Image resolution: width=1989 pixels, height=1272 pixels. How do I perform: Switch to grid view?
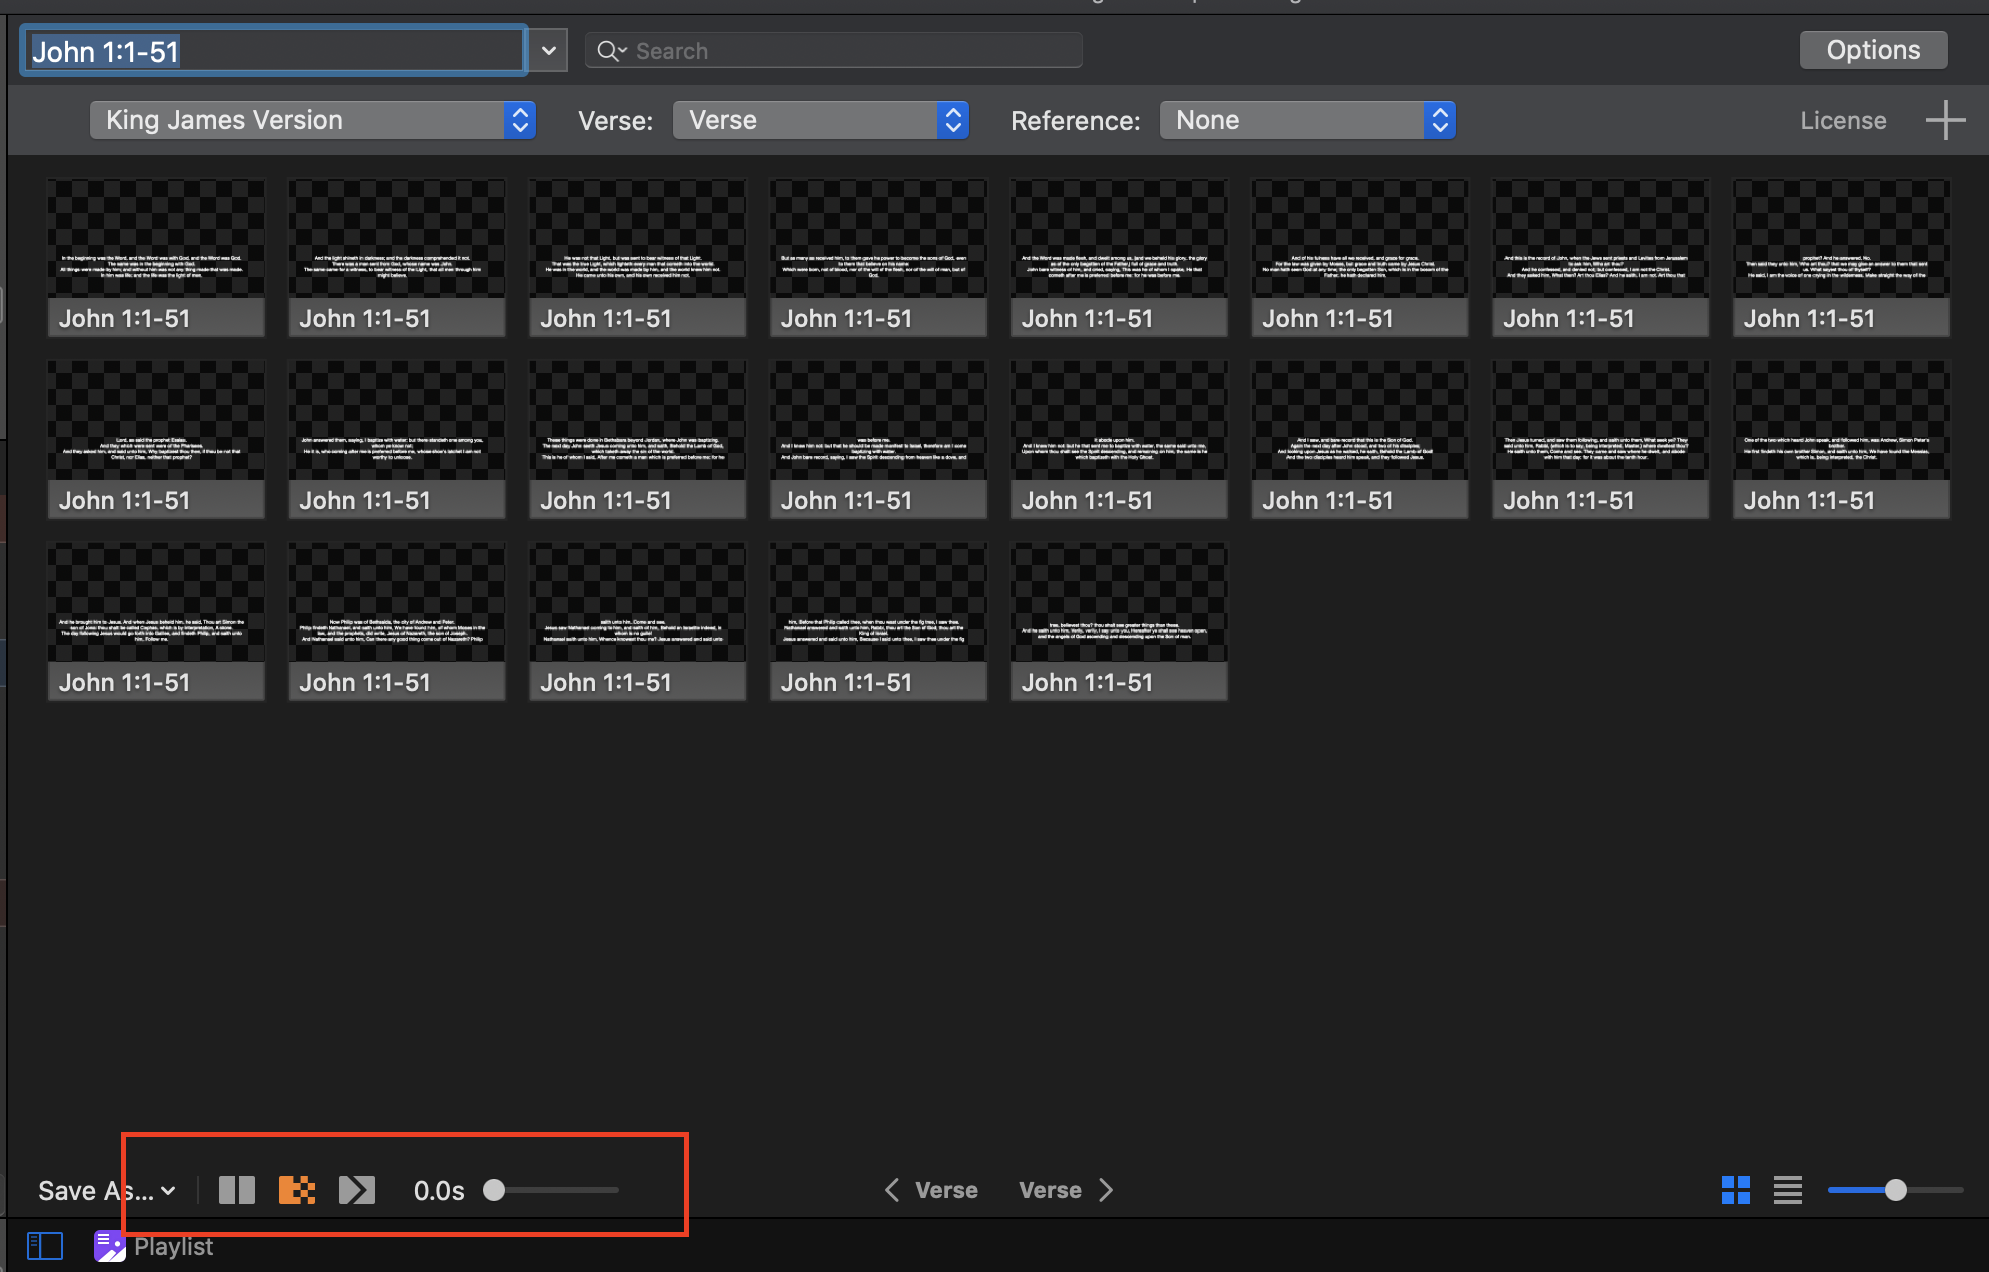click(x=1736, y=1190)
